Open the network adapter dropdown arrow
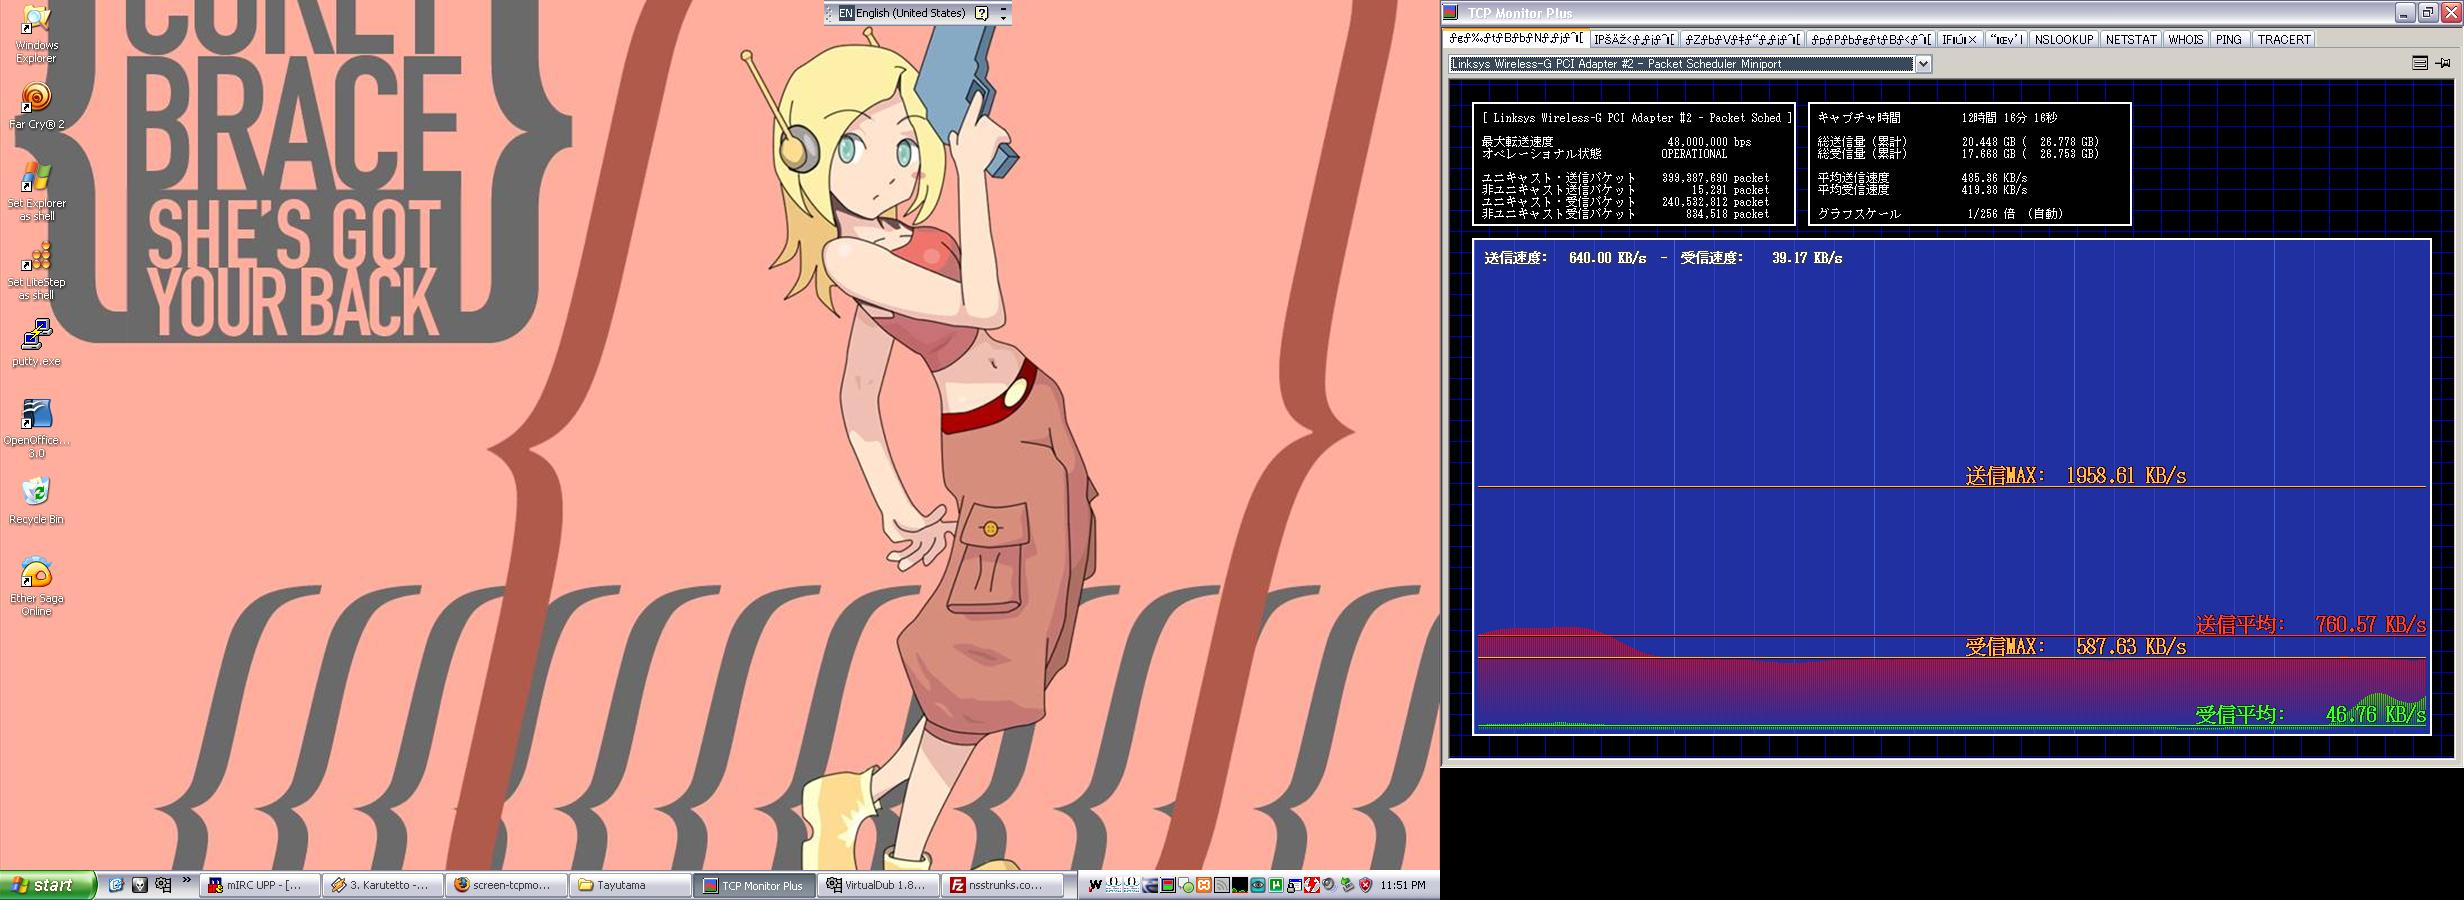 [x=1922, y=64]
